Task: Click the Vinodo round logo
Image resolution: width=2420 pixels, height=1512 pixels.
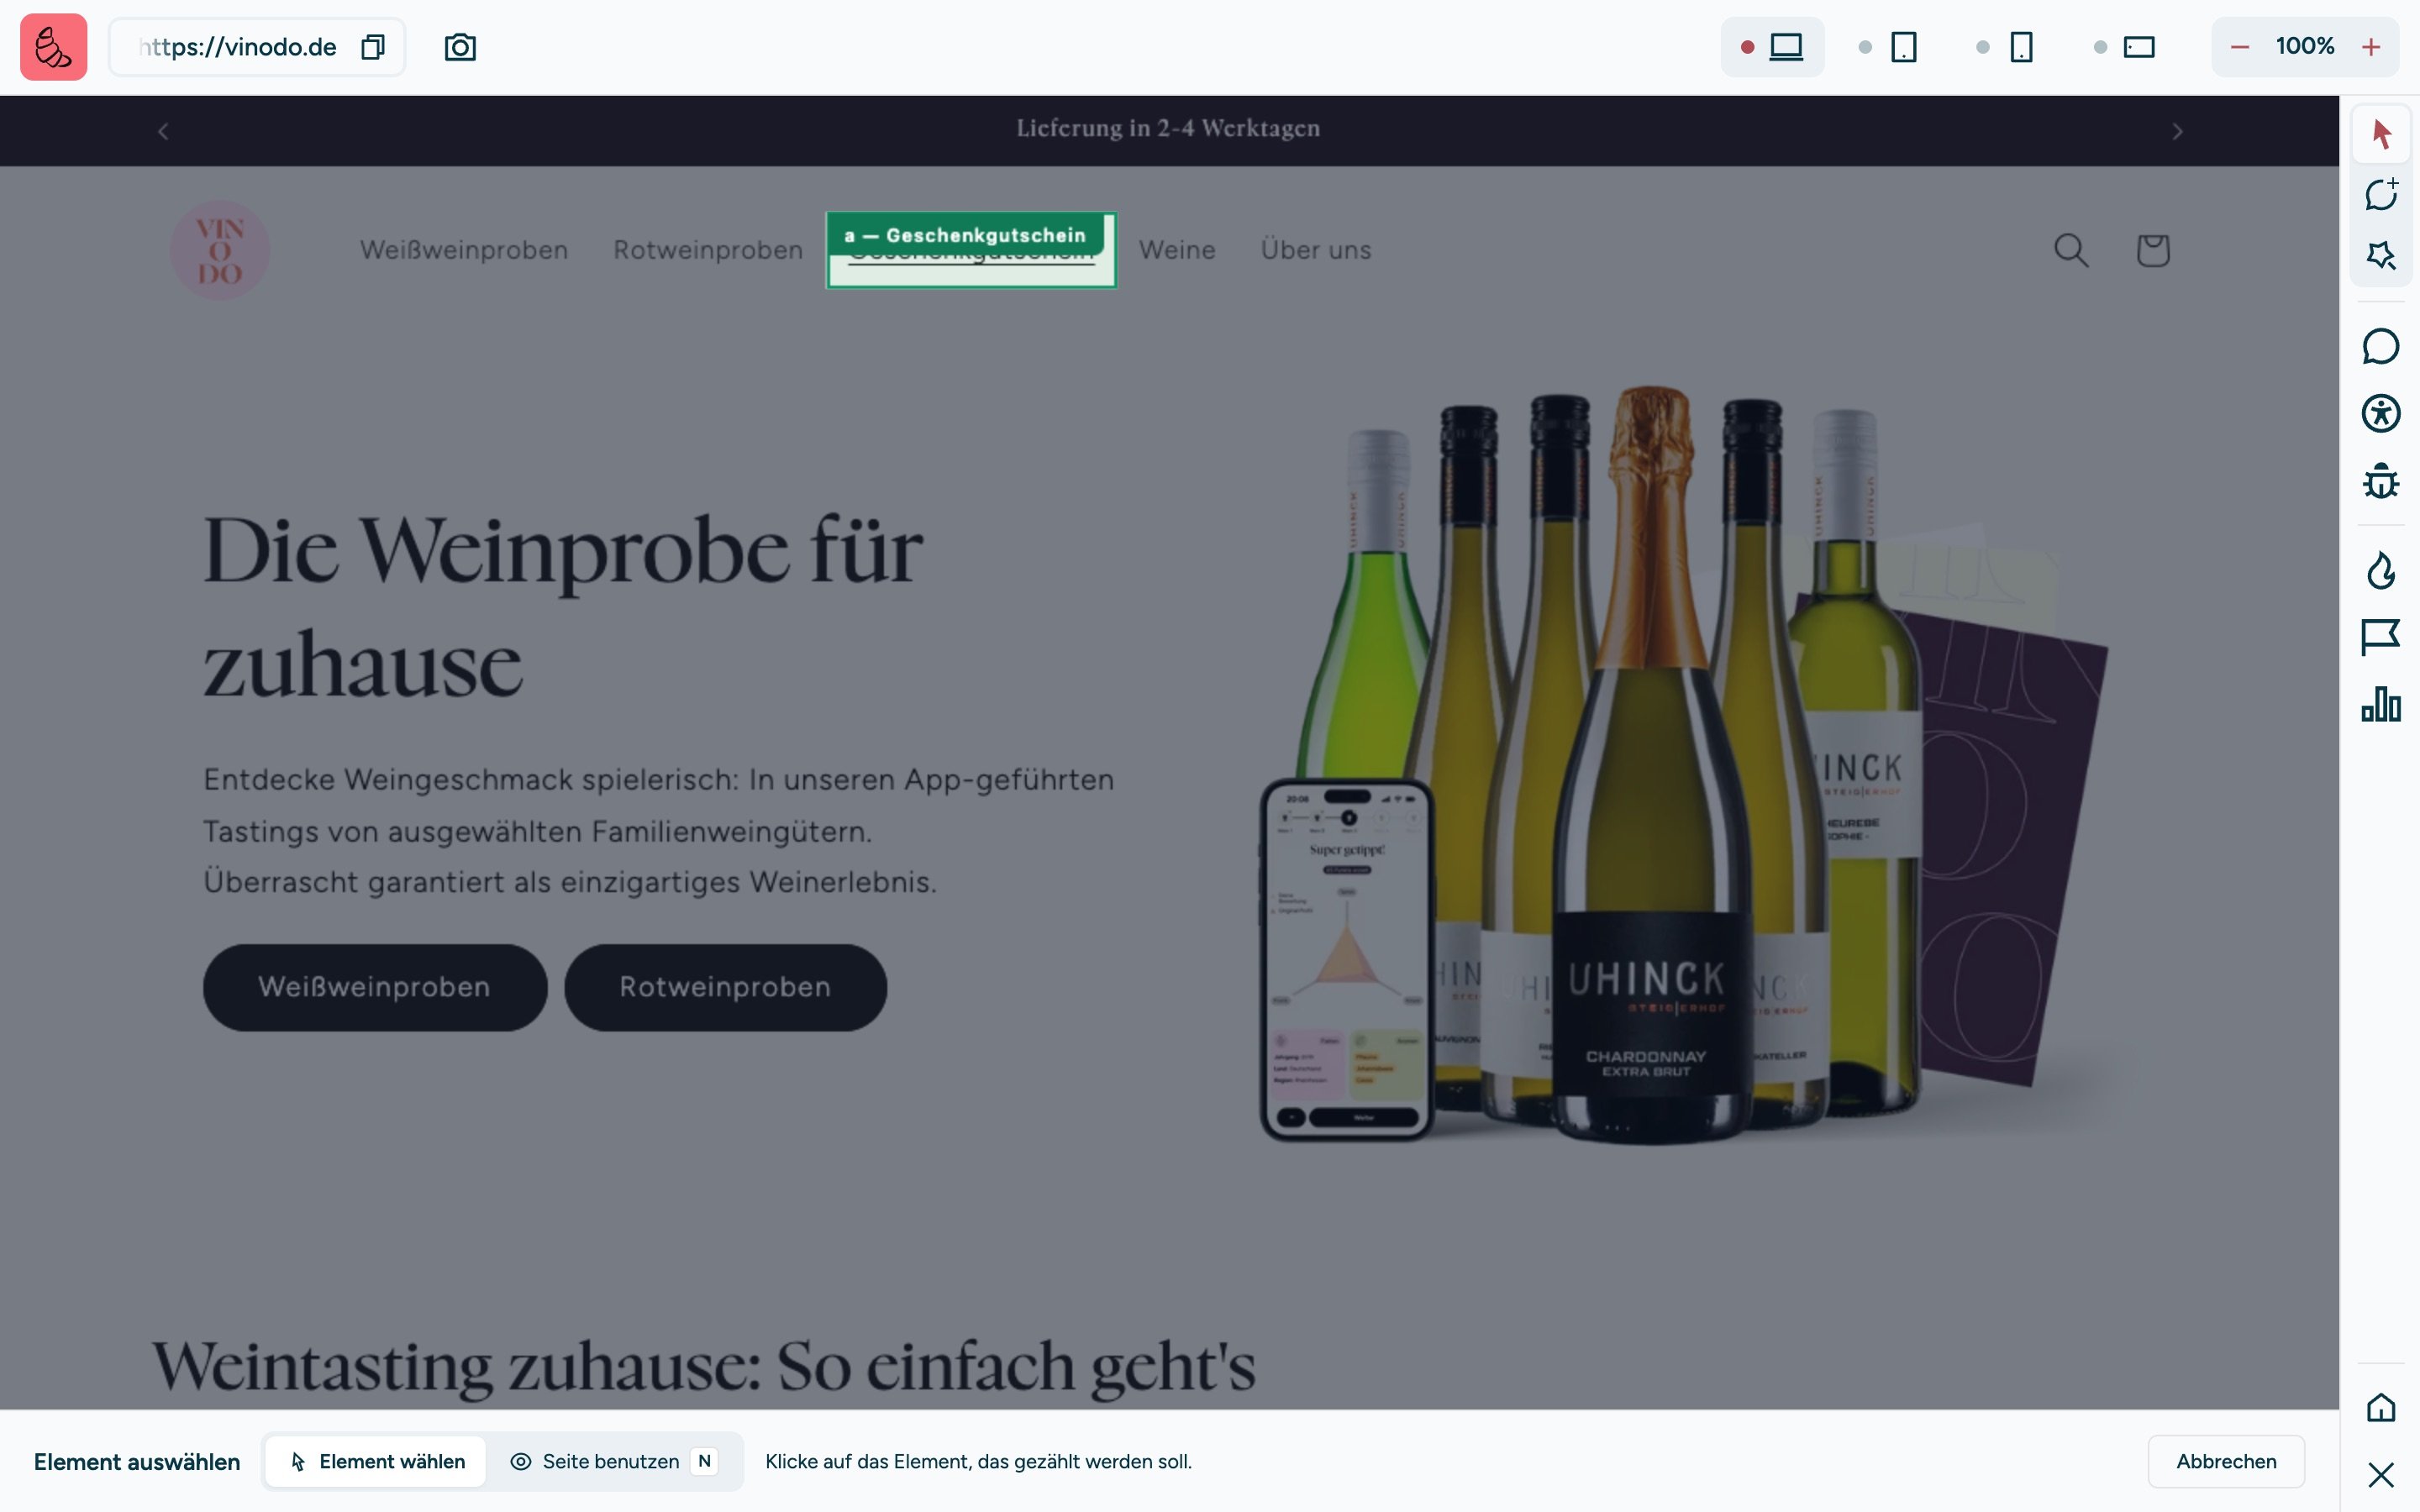Action: (220, 250)
